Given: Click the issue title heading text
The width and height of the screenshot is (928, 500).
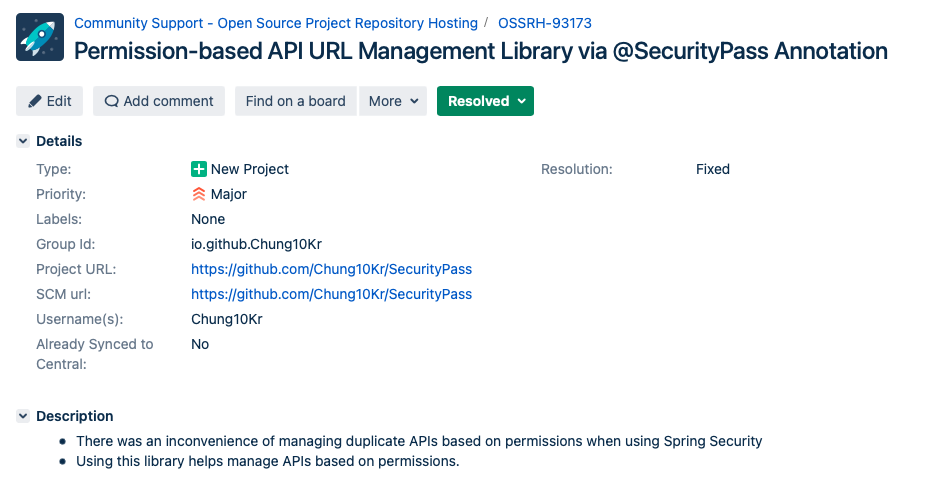Looking at the screenshot, I should pos(481,50).
